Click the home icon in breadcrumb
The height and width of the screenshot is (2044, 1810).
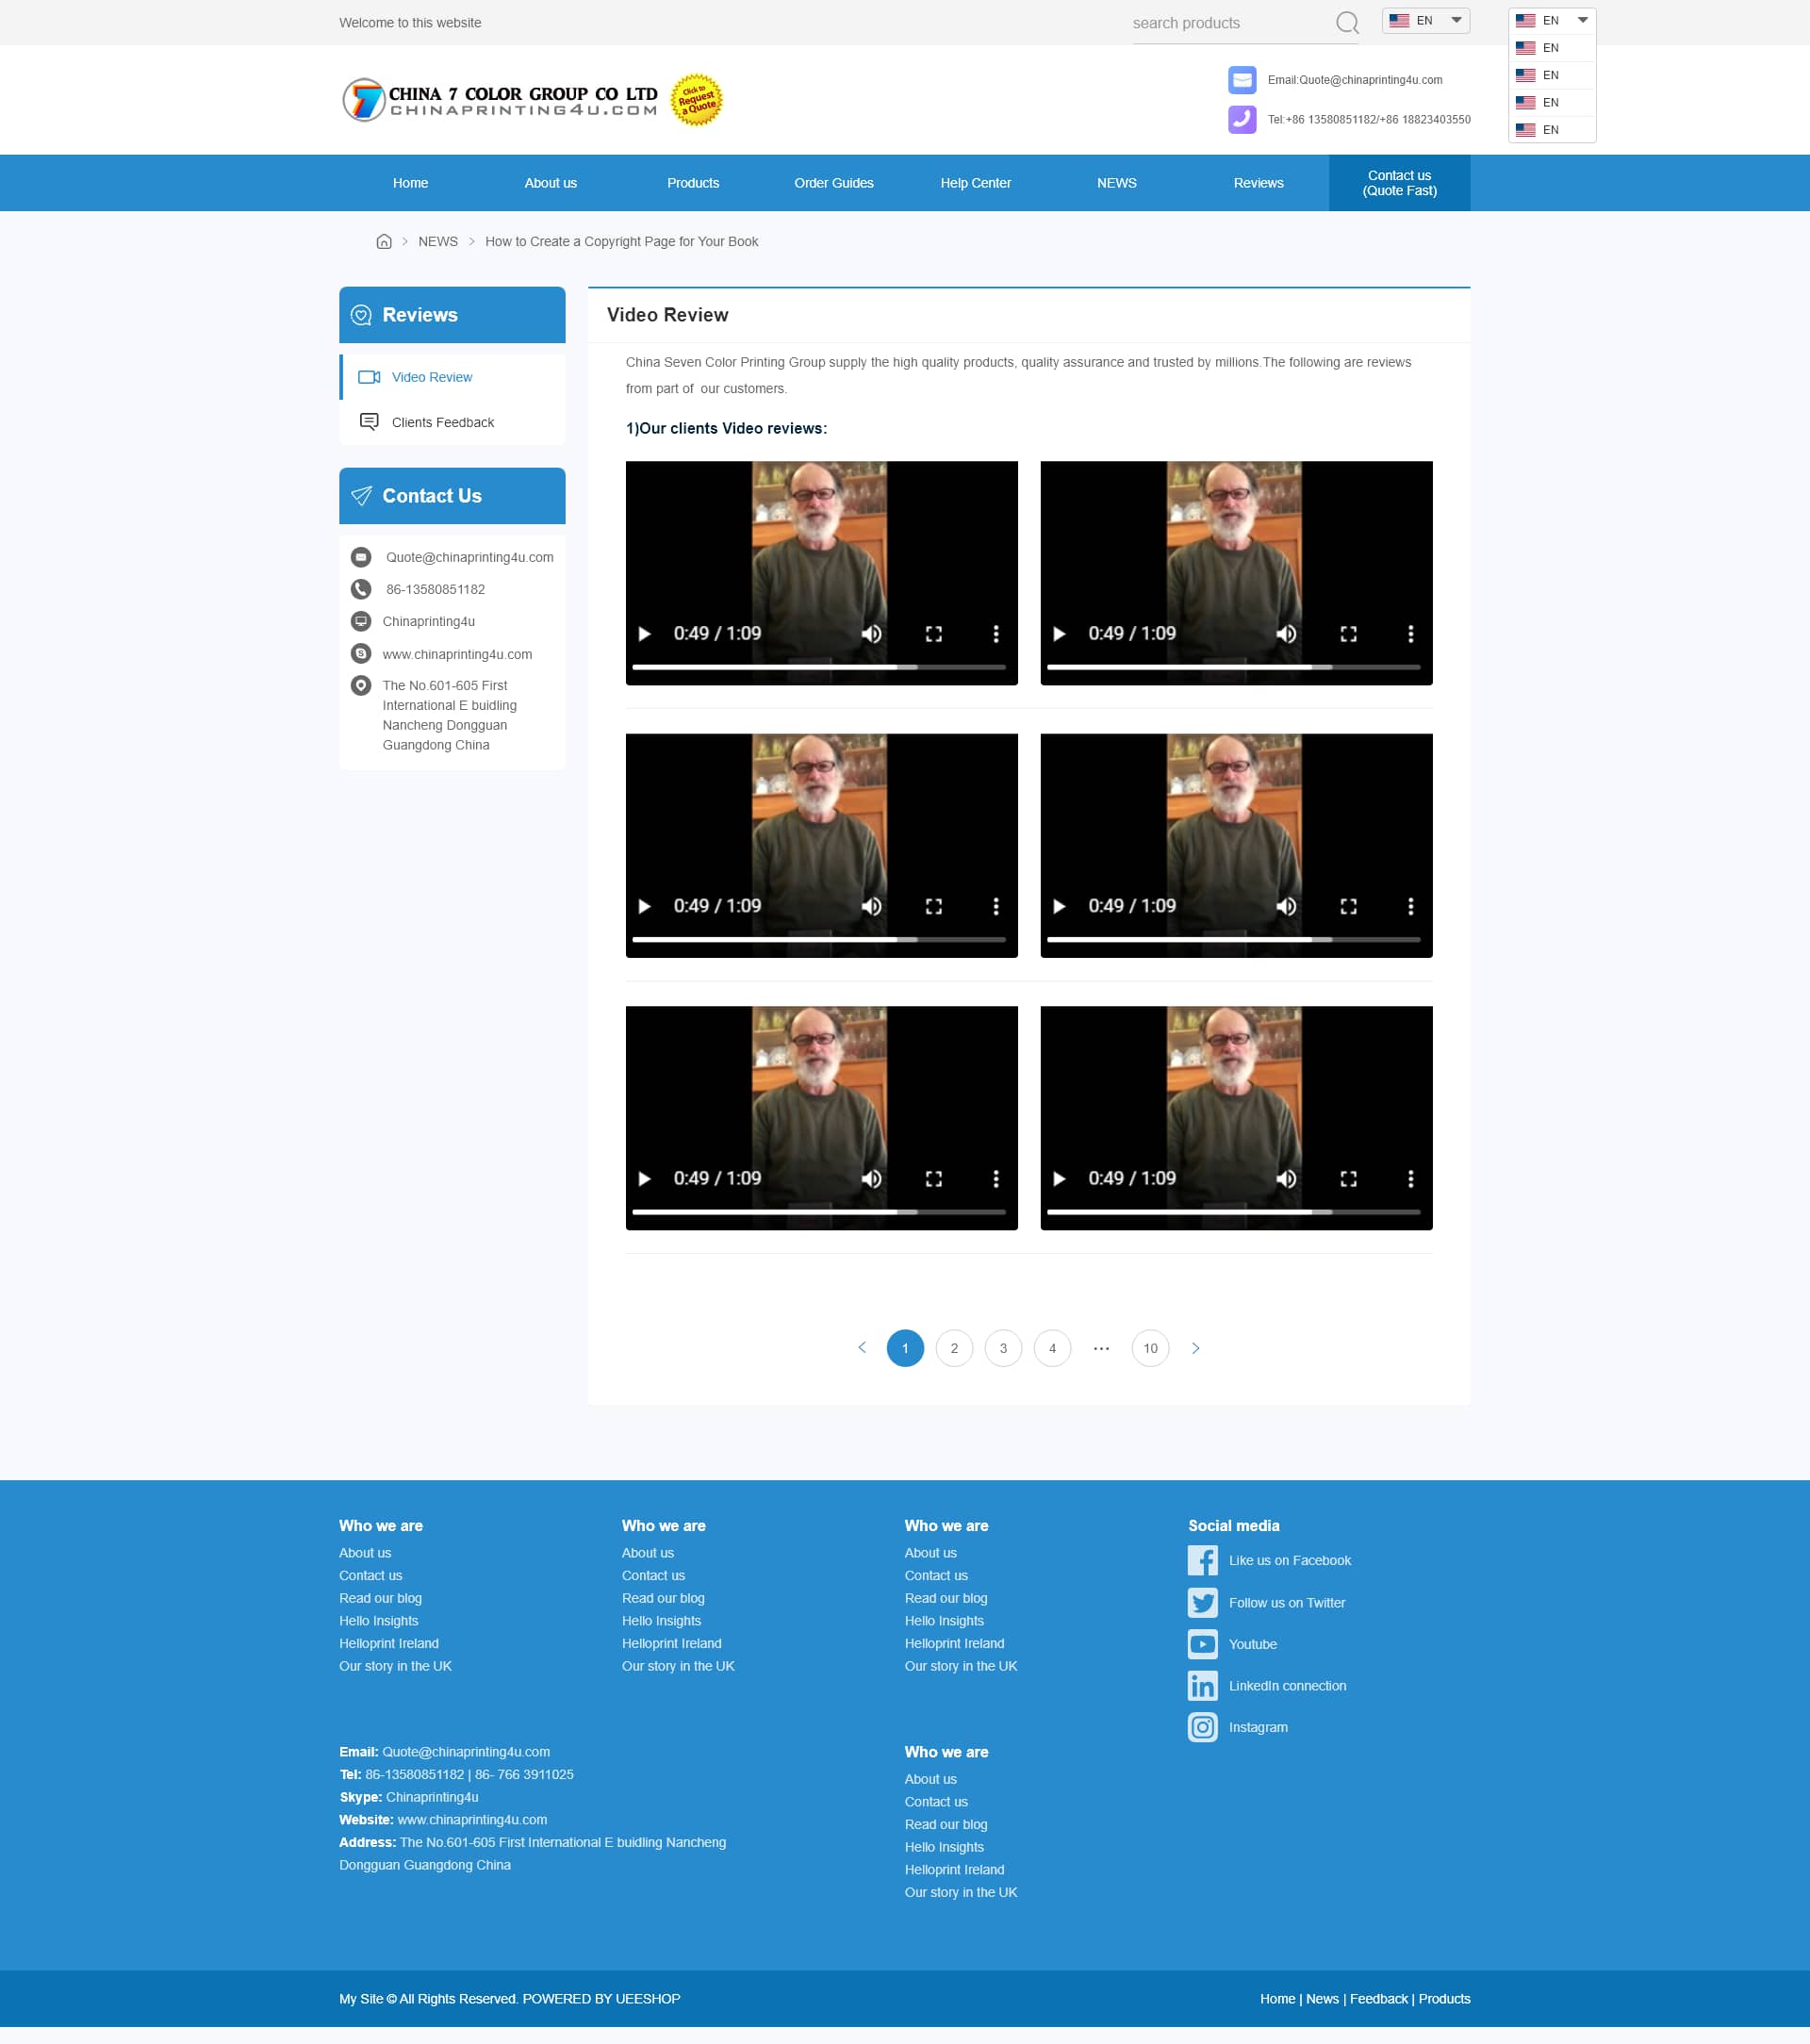pyautogui.click(x=384, y=241)
